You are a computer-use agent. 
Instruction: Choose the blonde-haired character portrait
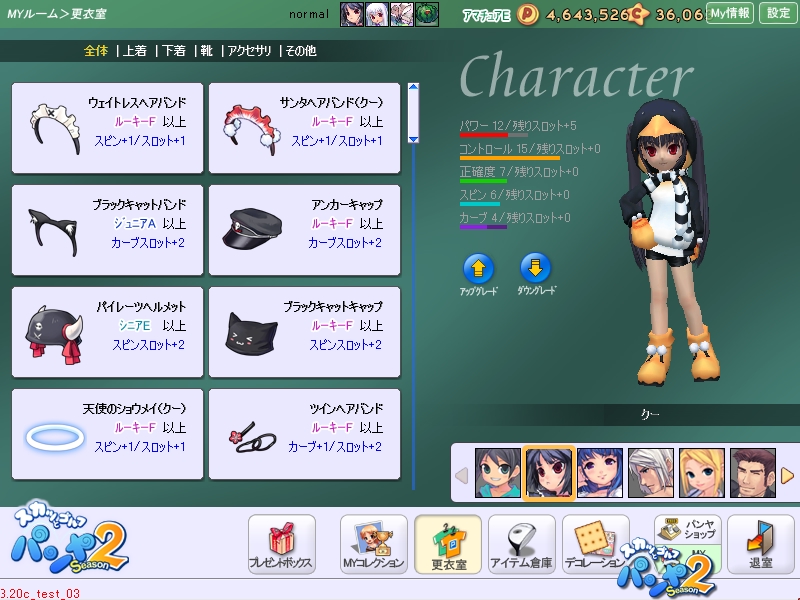tap(702, 472)
